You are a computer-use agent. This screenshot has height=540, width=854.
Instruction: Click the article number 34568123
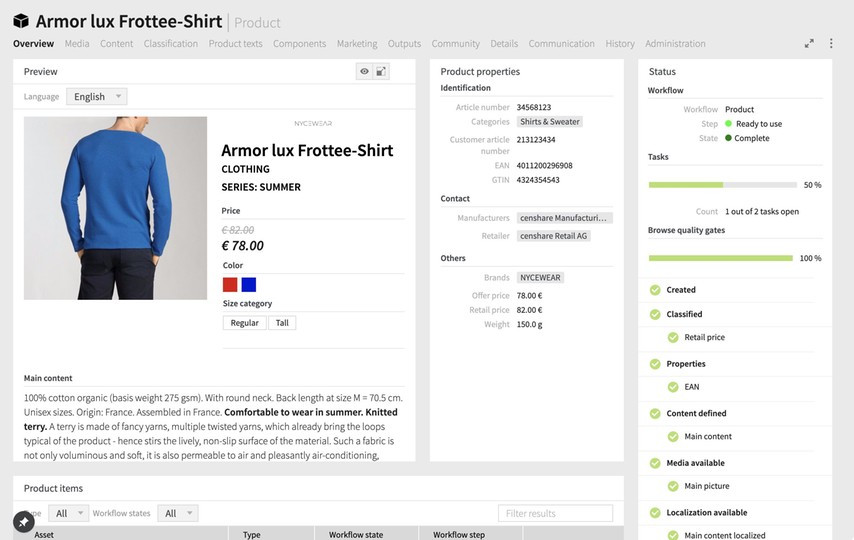(534, 107)
